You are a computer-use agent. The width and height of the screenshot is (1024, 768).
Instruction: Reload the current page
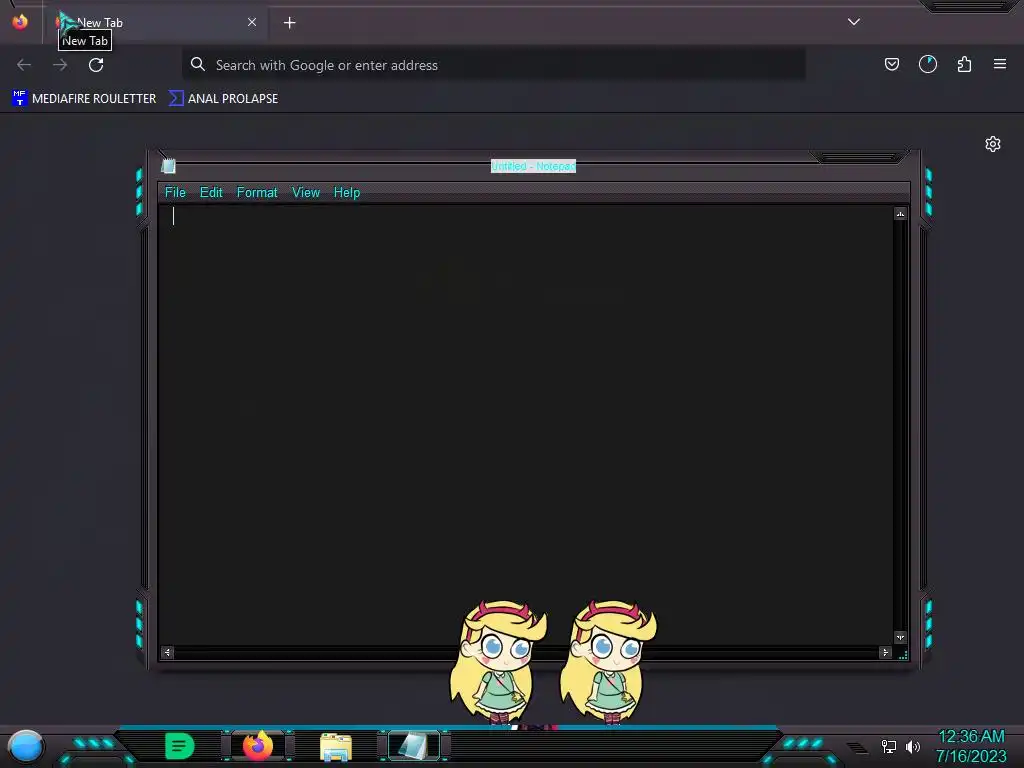pos(96,65)
